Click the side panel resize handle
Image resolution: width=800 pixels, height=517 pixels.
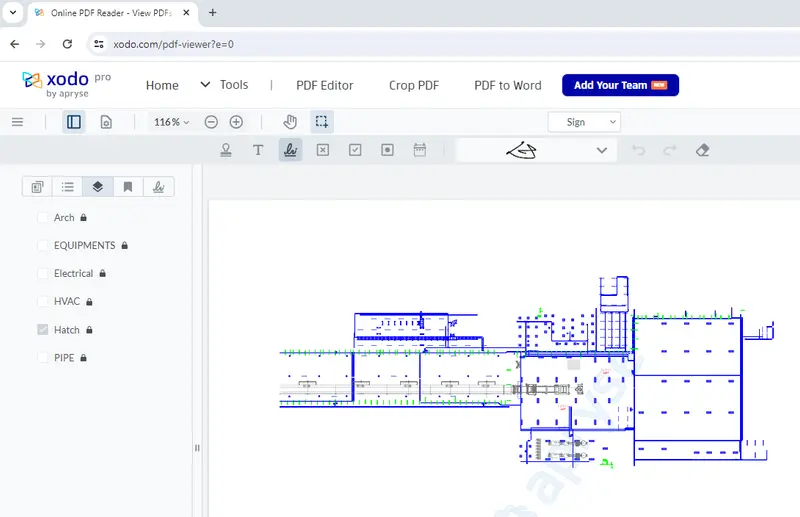pyautogui.click(x=197, y=448)
